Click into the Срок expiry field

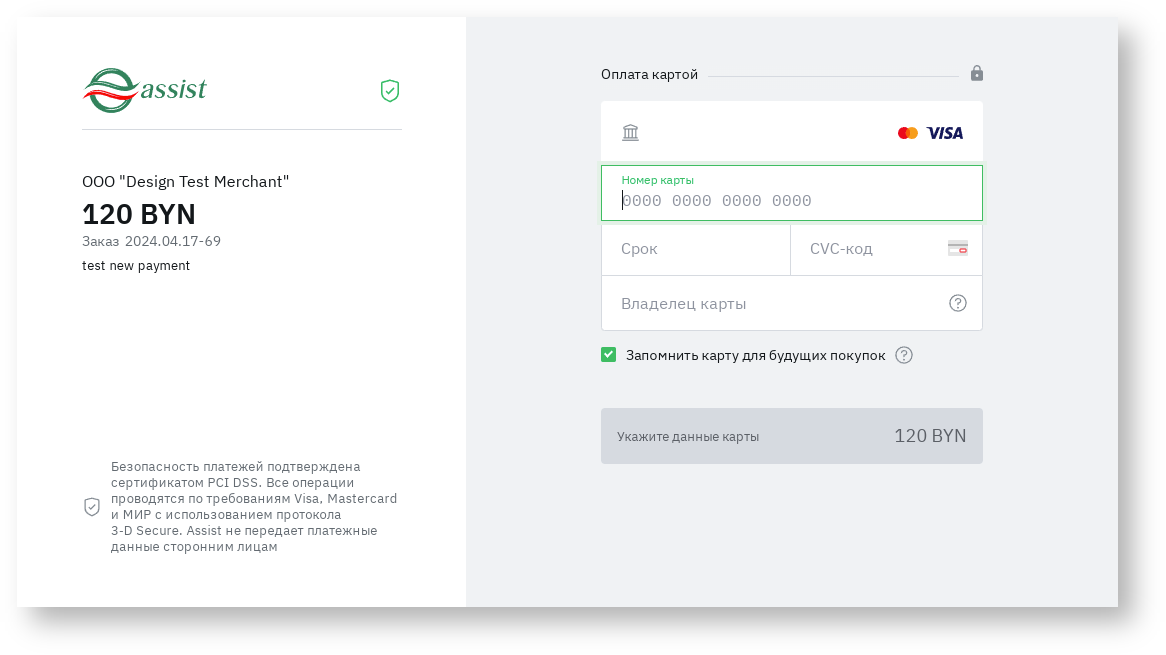click(695, 249)
